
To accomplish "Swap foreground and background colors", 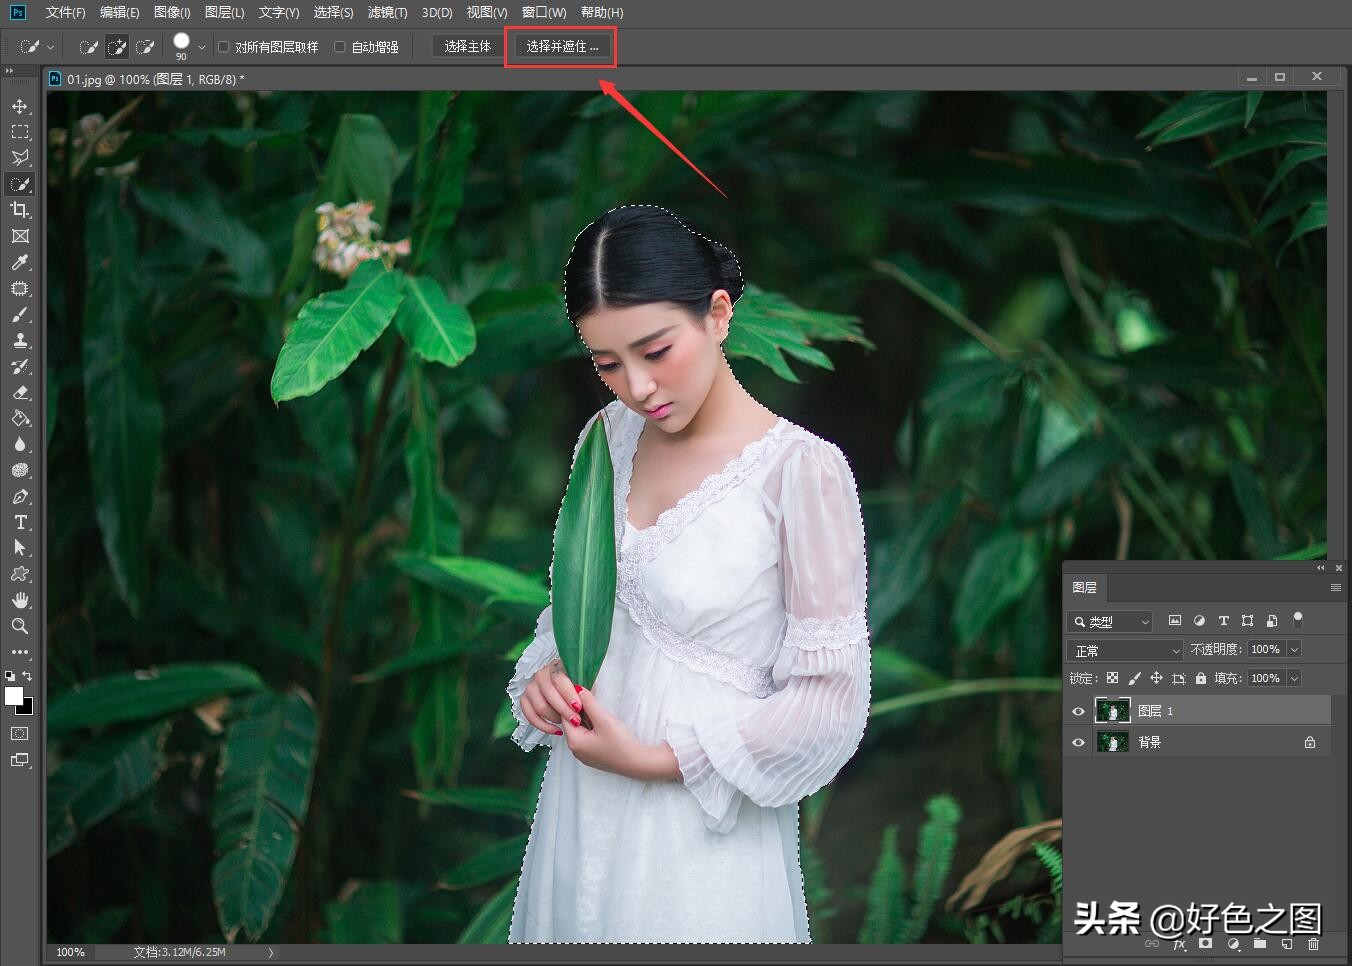I will pos(27,676).
